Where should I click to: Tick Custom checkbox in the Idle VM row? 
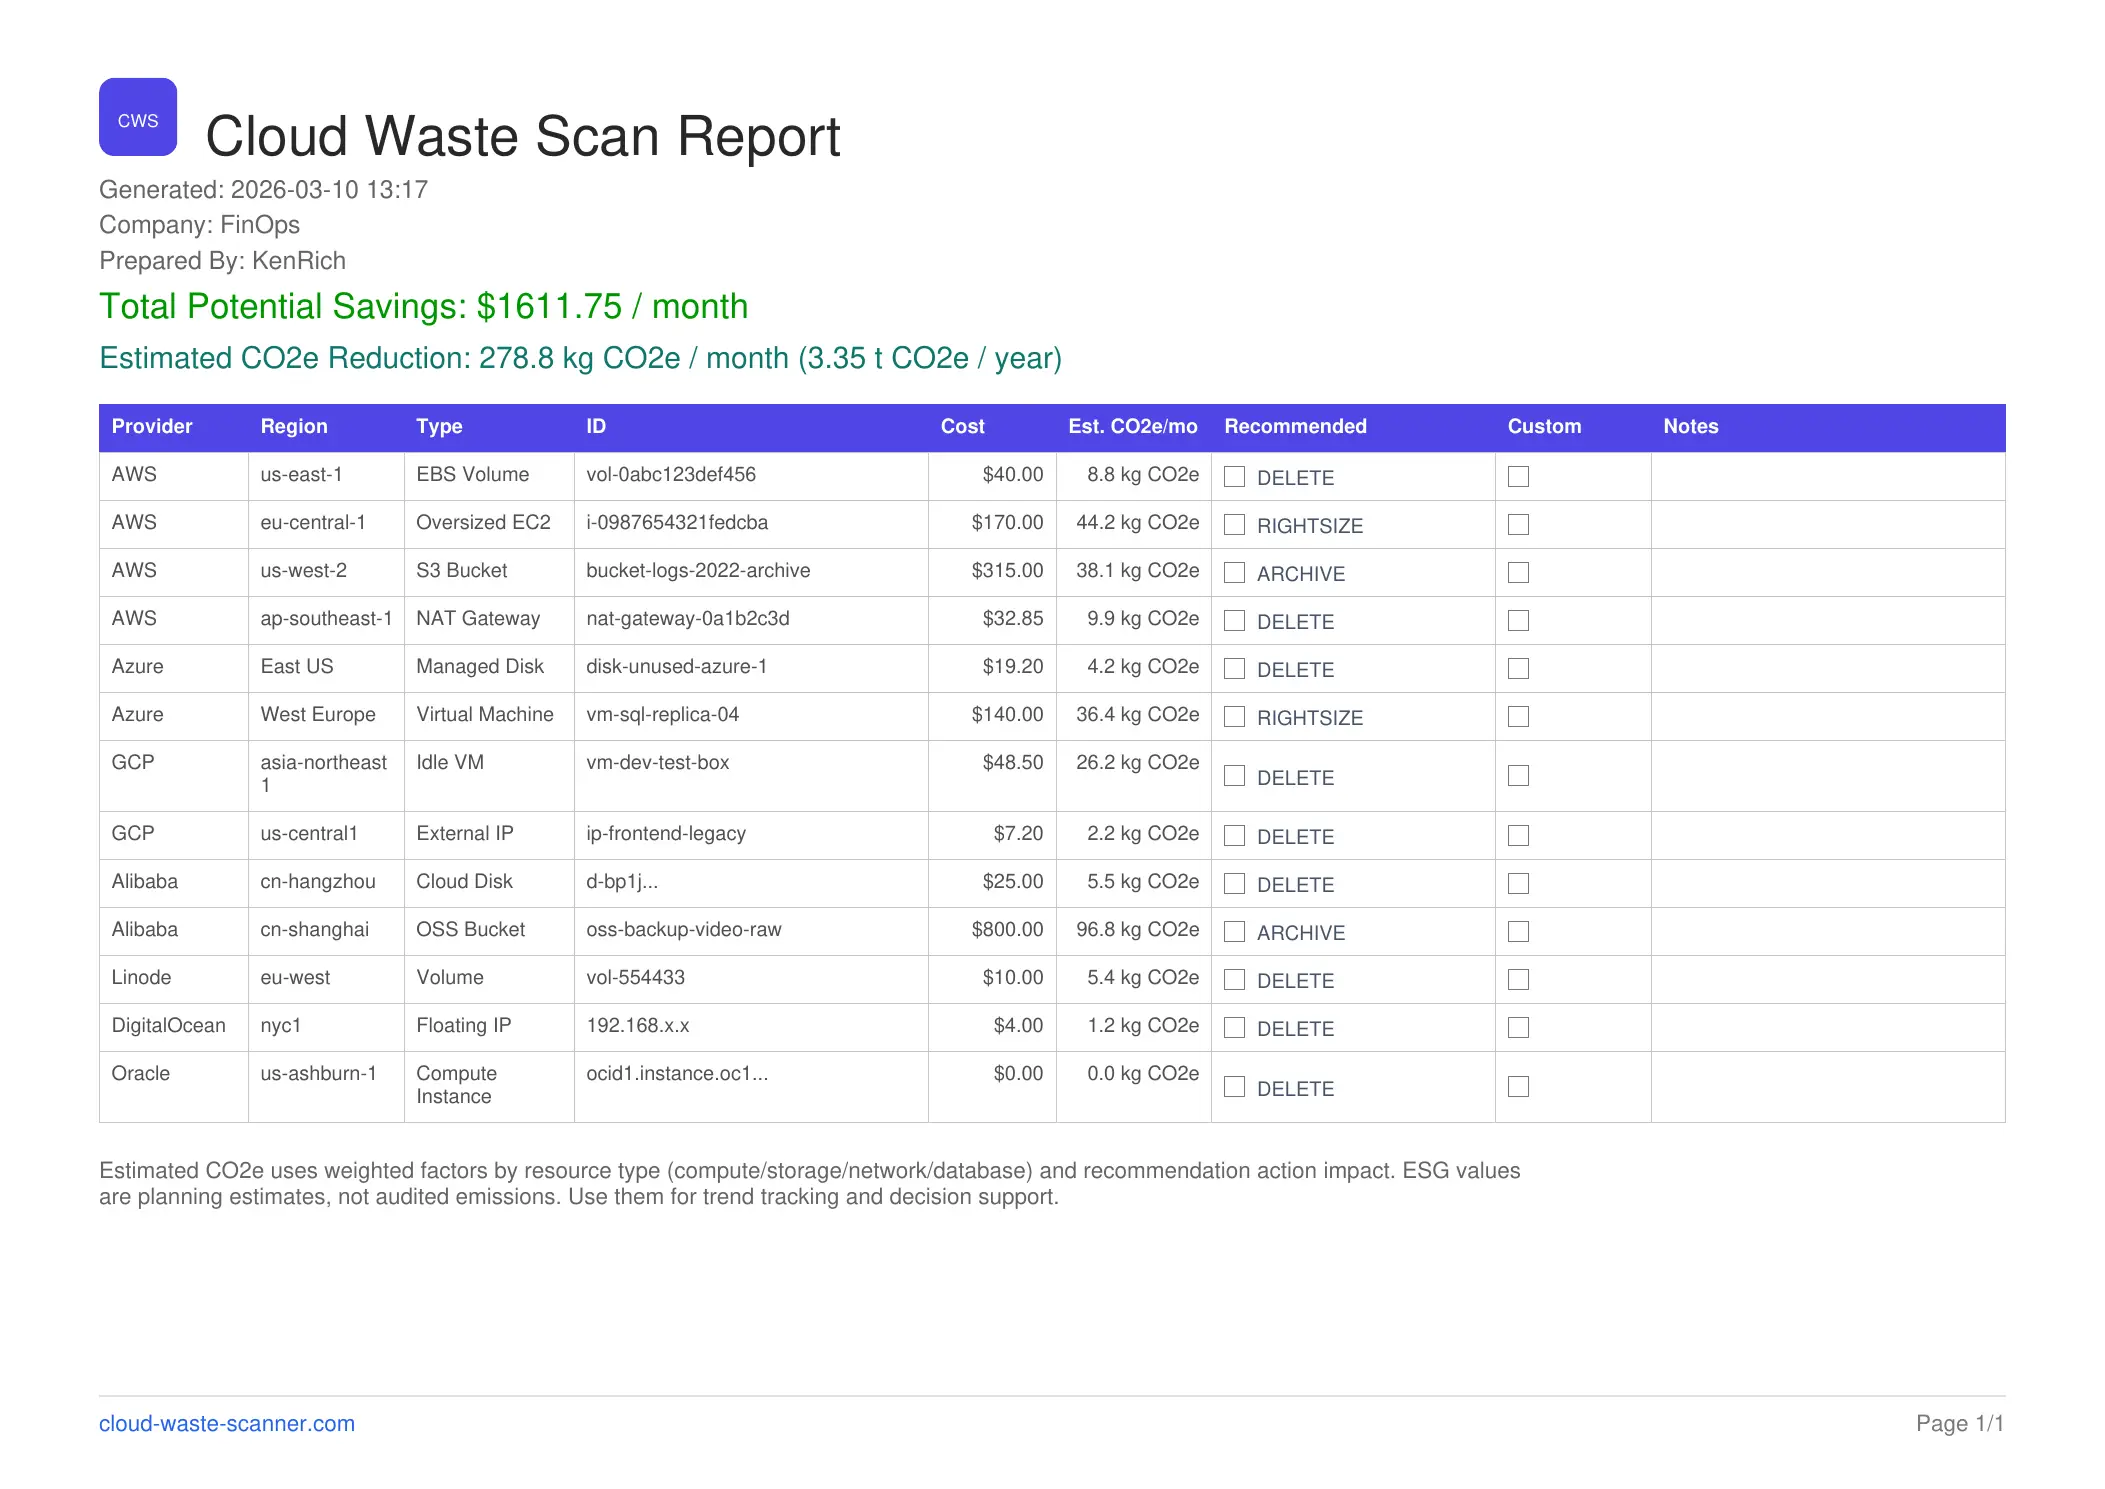1518,776
